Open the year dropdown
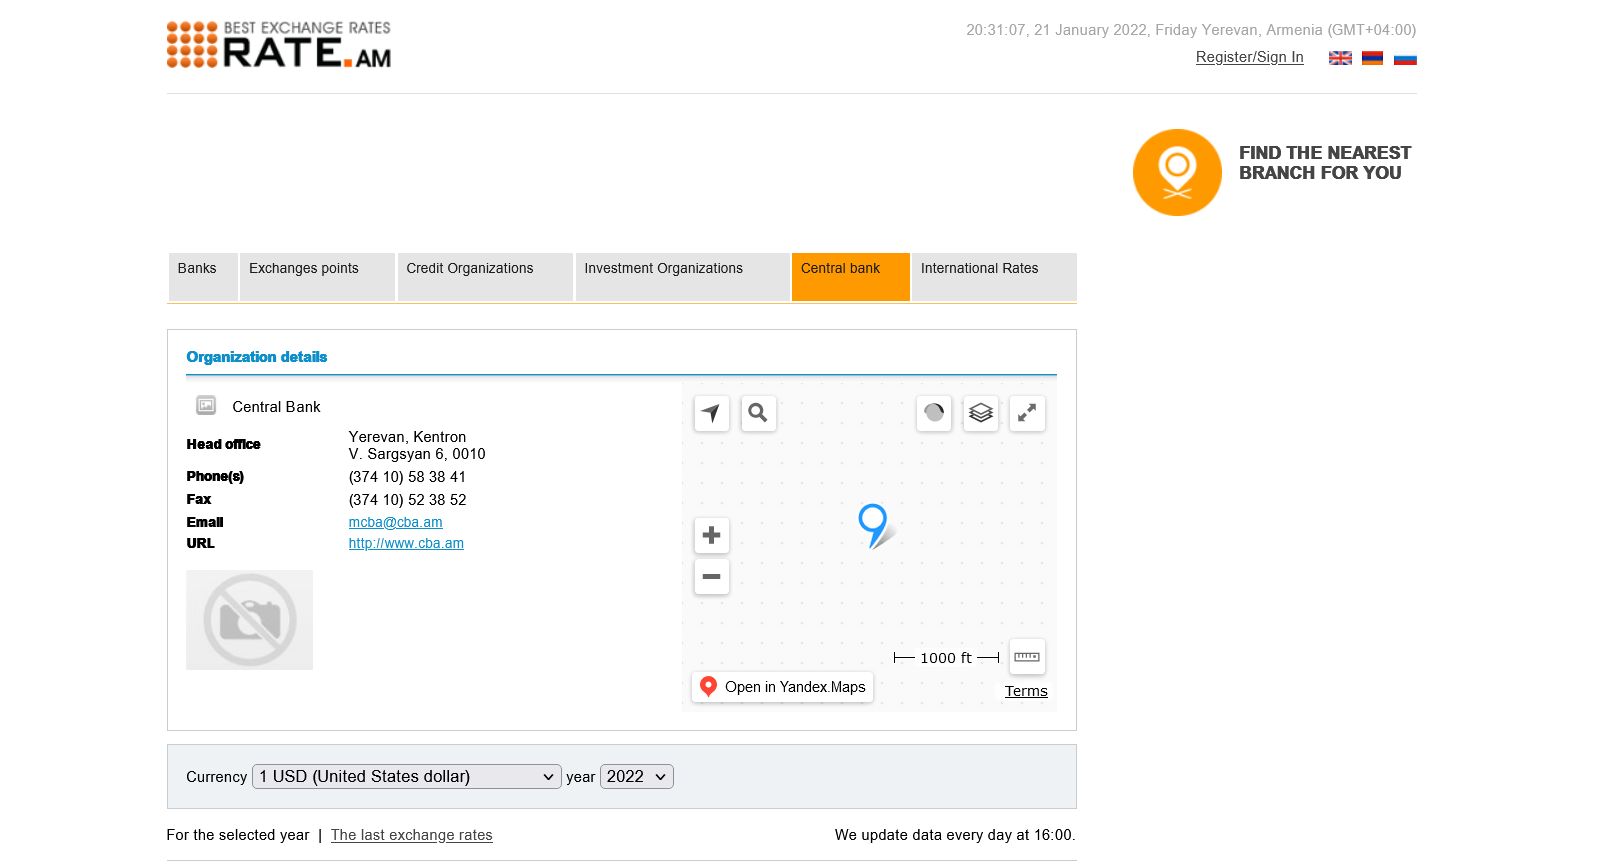This screenshot has width=1603, height=861. click(x=636, y=777)
